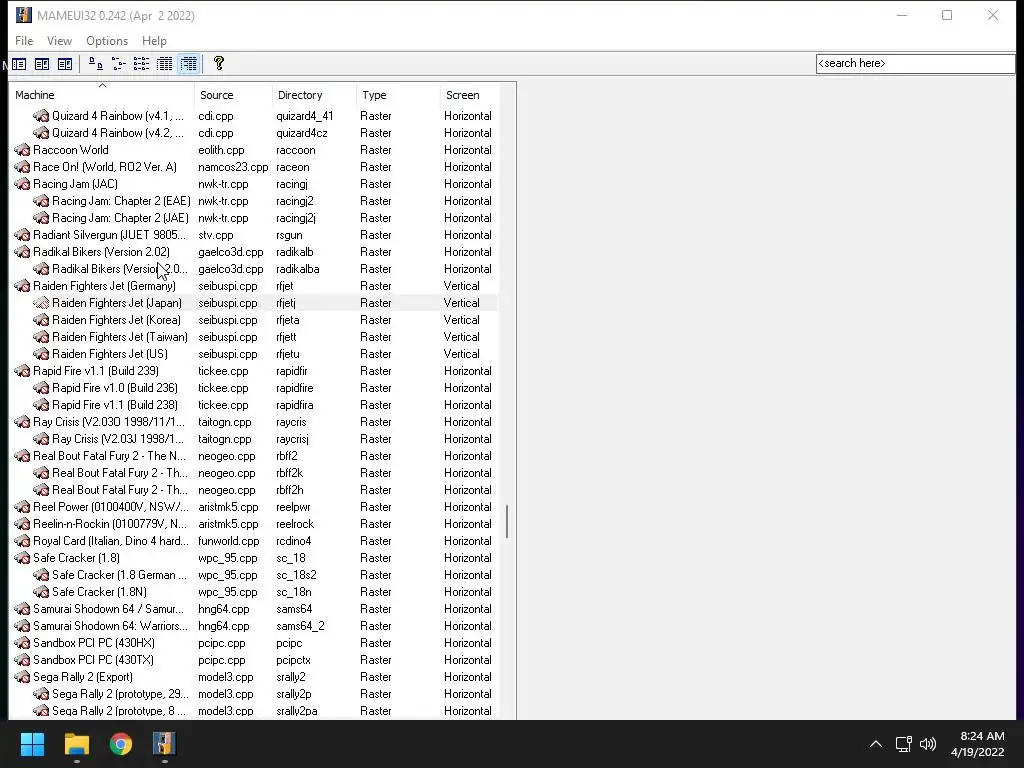Open the volume control tray icon
1024x768 pixels.
[x=927, y=744]
